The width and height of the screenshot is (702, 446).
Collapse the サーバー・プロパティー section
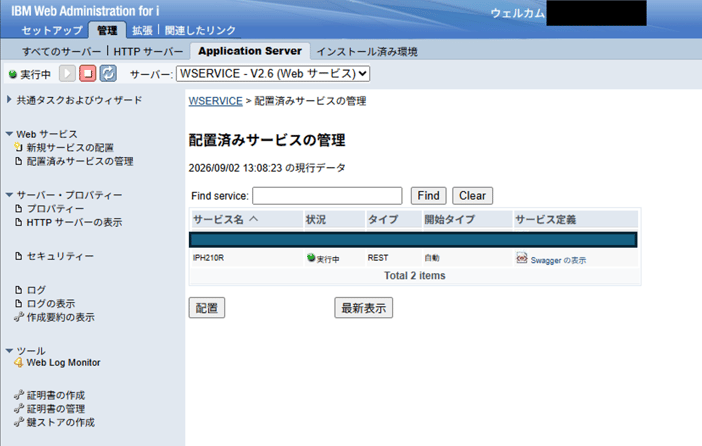coord(9,195)
